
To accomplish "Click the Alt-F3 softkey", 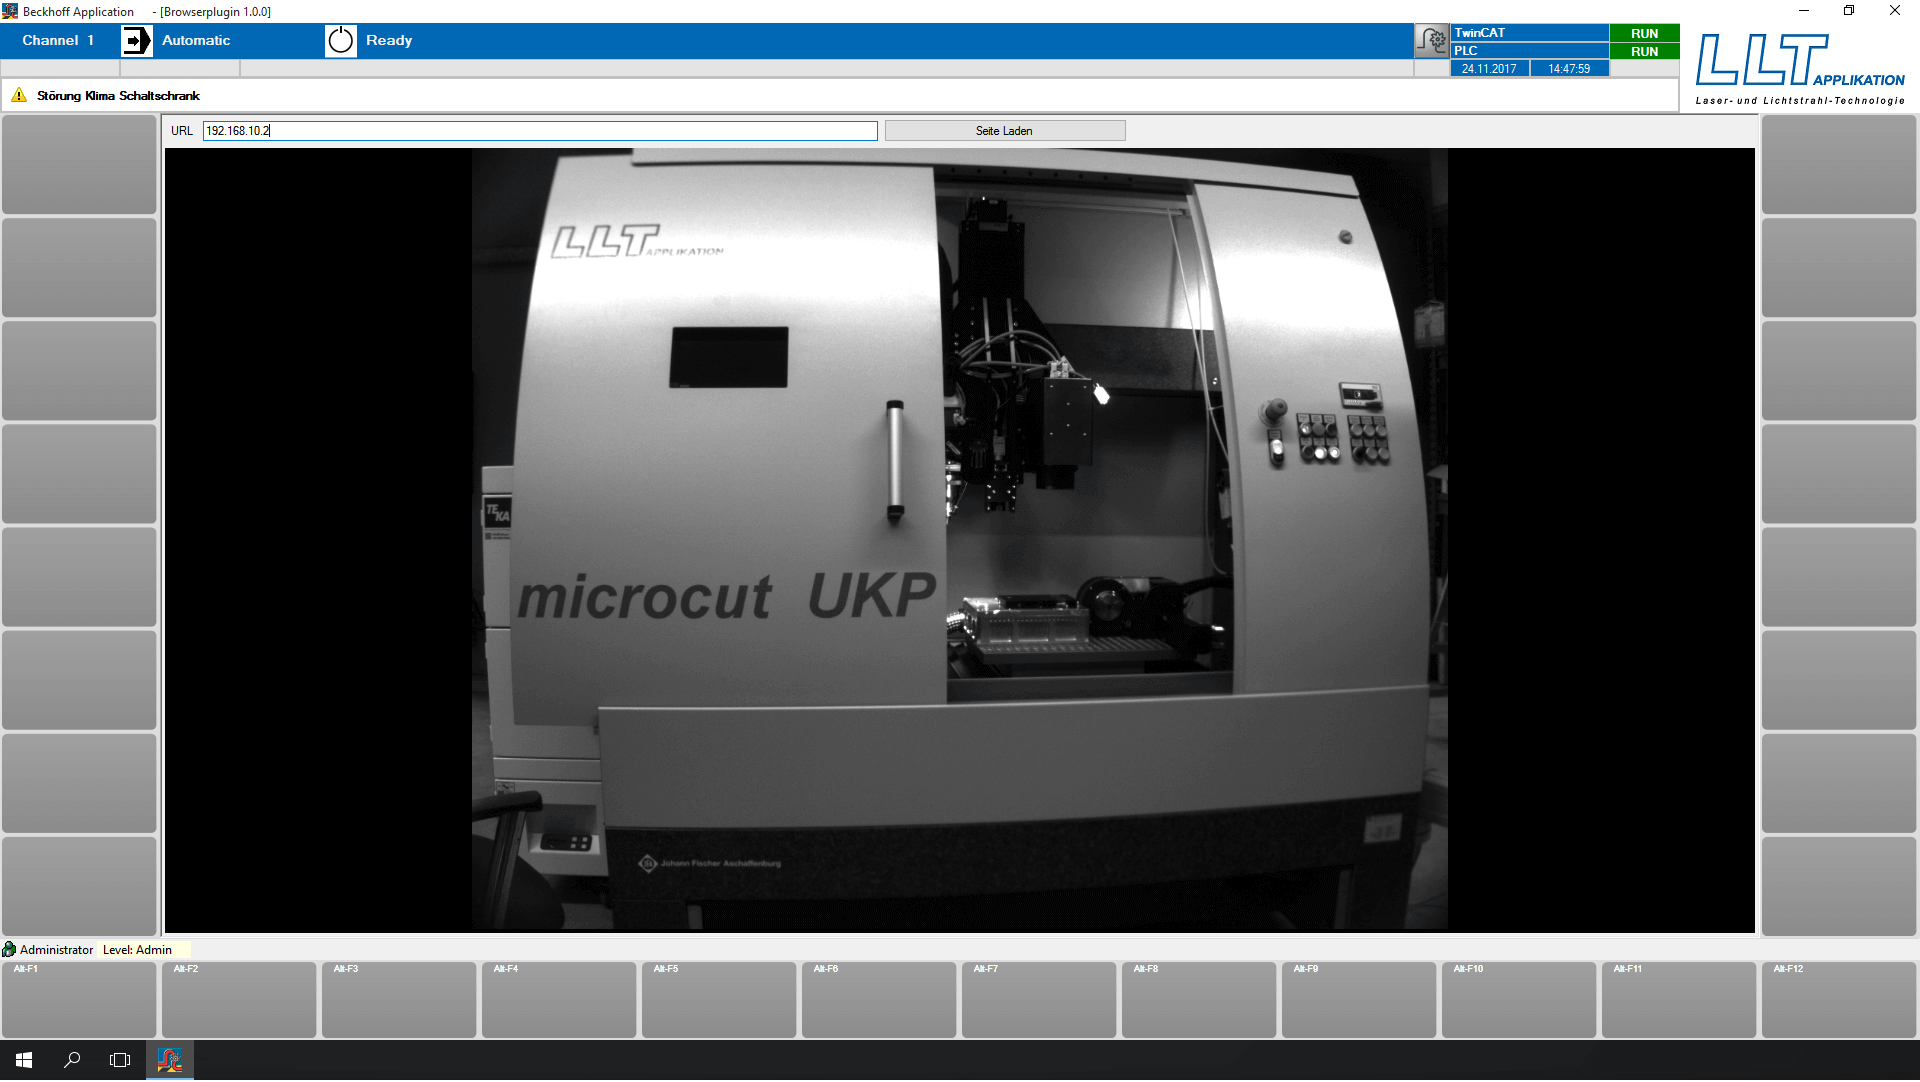I will point(399,1001).
